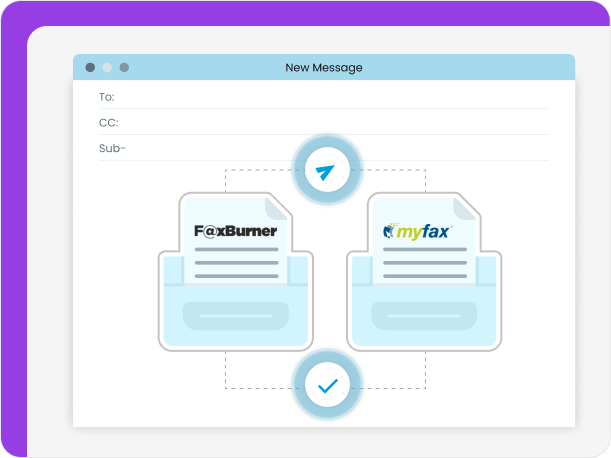Click the blue checkmark confirmation icon

pyautogui.click(x=327, y=385)
